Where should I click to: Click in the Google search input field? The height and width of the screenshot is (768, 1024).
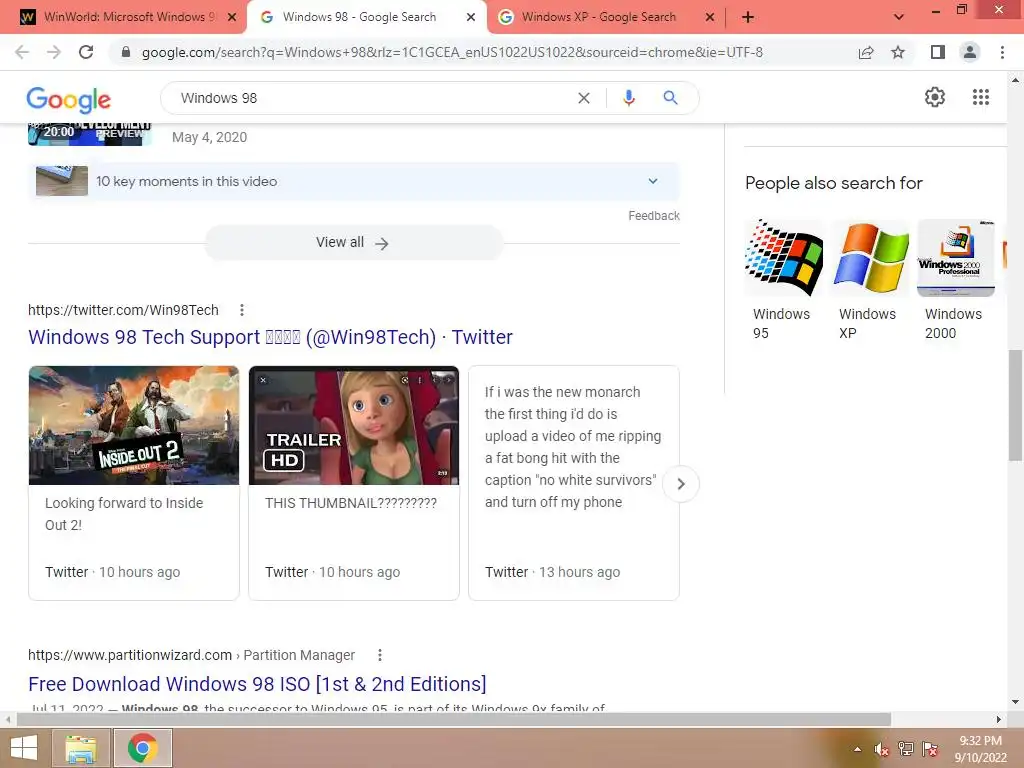point(372,98)
